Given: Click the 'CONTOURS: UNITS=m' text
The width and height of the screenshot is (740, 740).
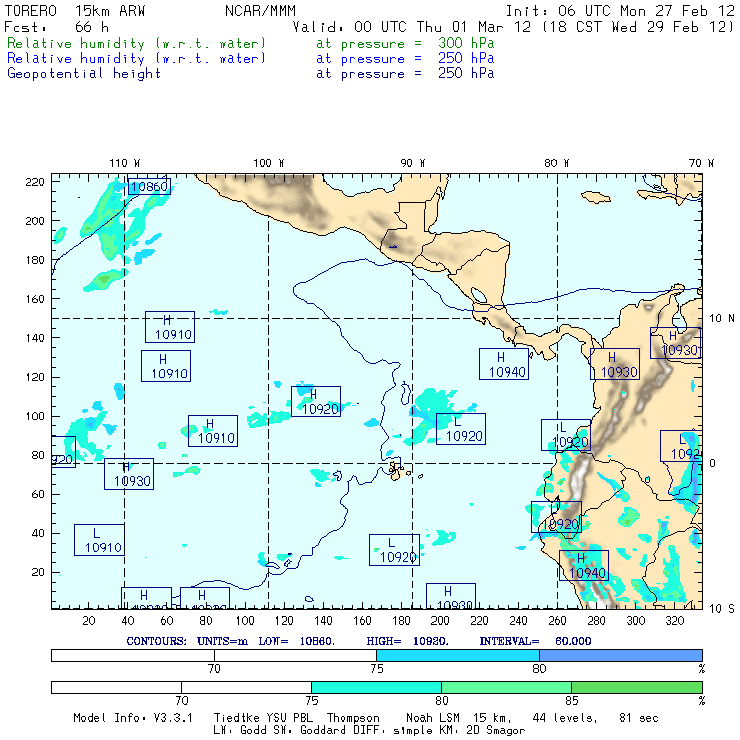Looking at the screenshot, I should point(187,641).
